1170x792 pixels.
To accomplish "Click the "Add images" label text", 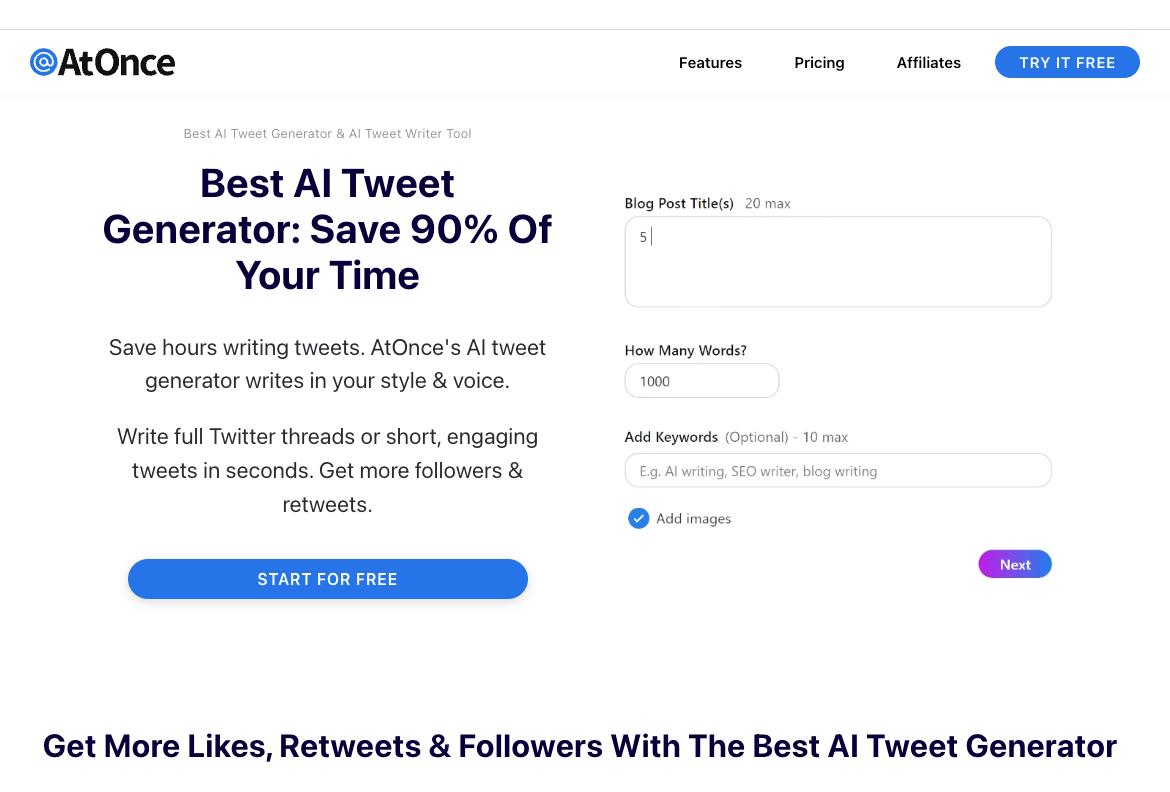I will tap(693, 519).
